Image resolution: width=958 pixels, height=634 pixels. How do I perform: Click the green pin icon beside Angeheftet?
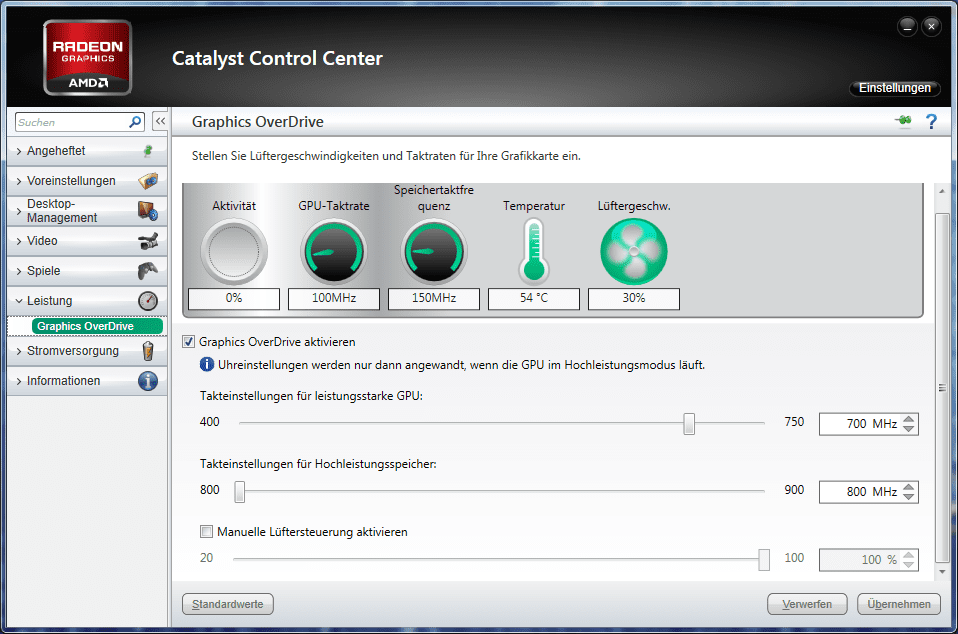point(148,150)
